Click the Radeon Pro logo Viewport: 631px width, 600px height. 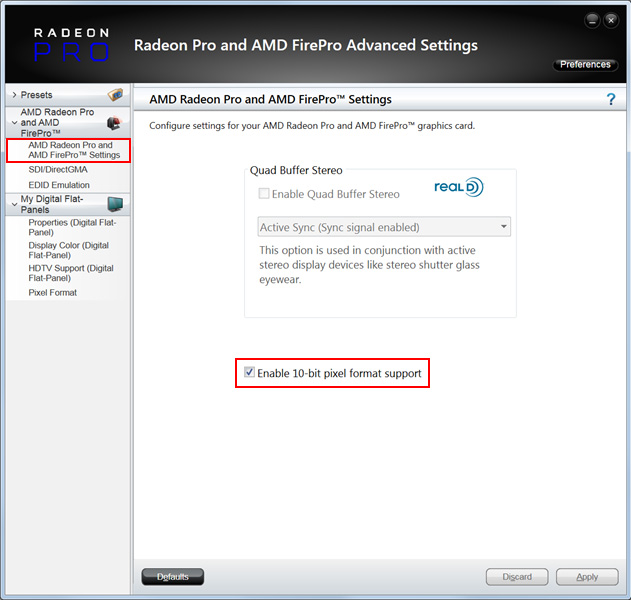tap(71, 44)
